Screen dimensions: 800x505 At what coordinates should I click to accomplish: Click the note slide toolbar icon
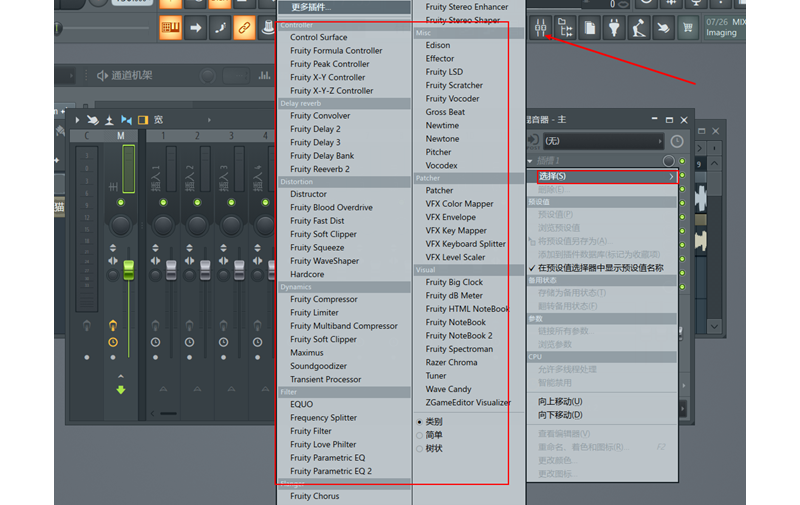pyautogui.click(x=220, y=28)
